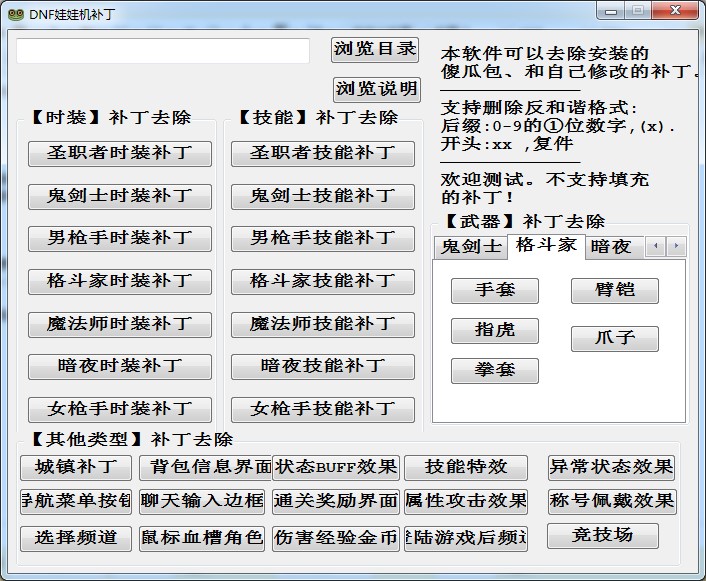Image resolution: width=706 pixels, height=581 pixels.
Task: Minimize the DNF娃娃机补丁 window
Action: [611, 10]
